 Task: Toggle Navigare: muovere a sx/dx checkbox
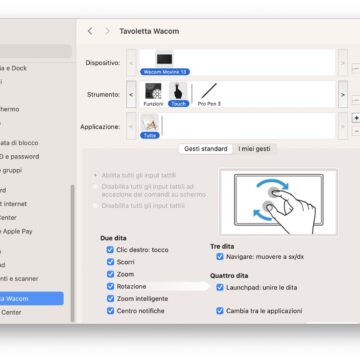point(220,257)
